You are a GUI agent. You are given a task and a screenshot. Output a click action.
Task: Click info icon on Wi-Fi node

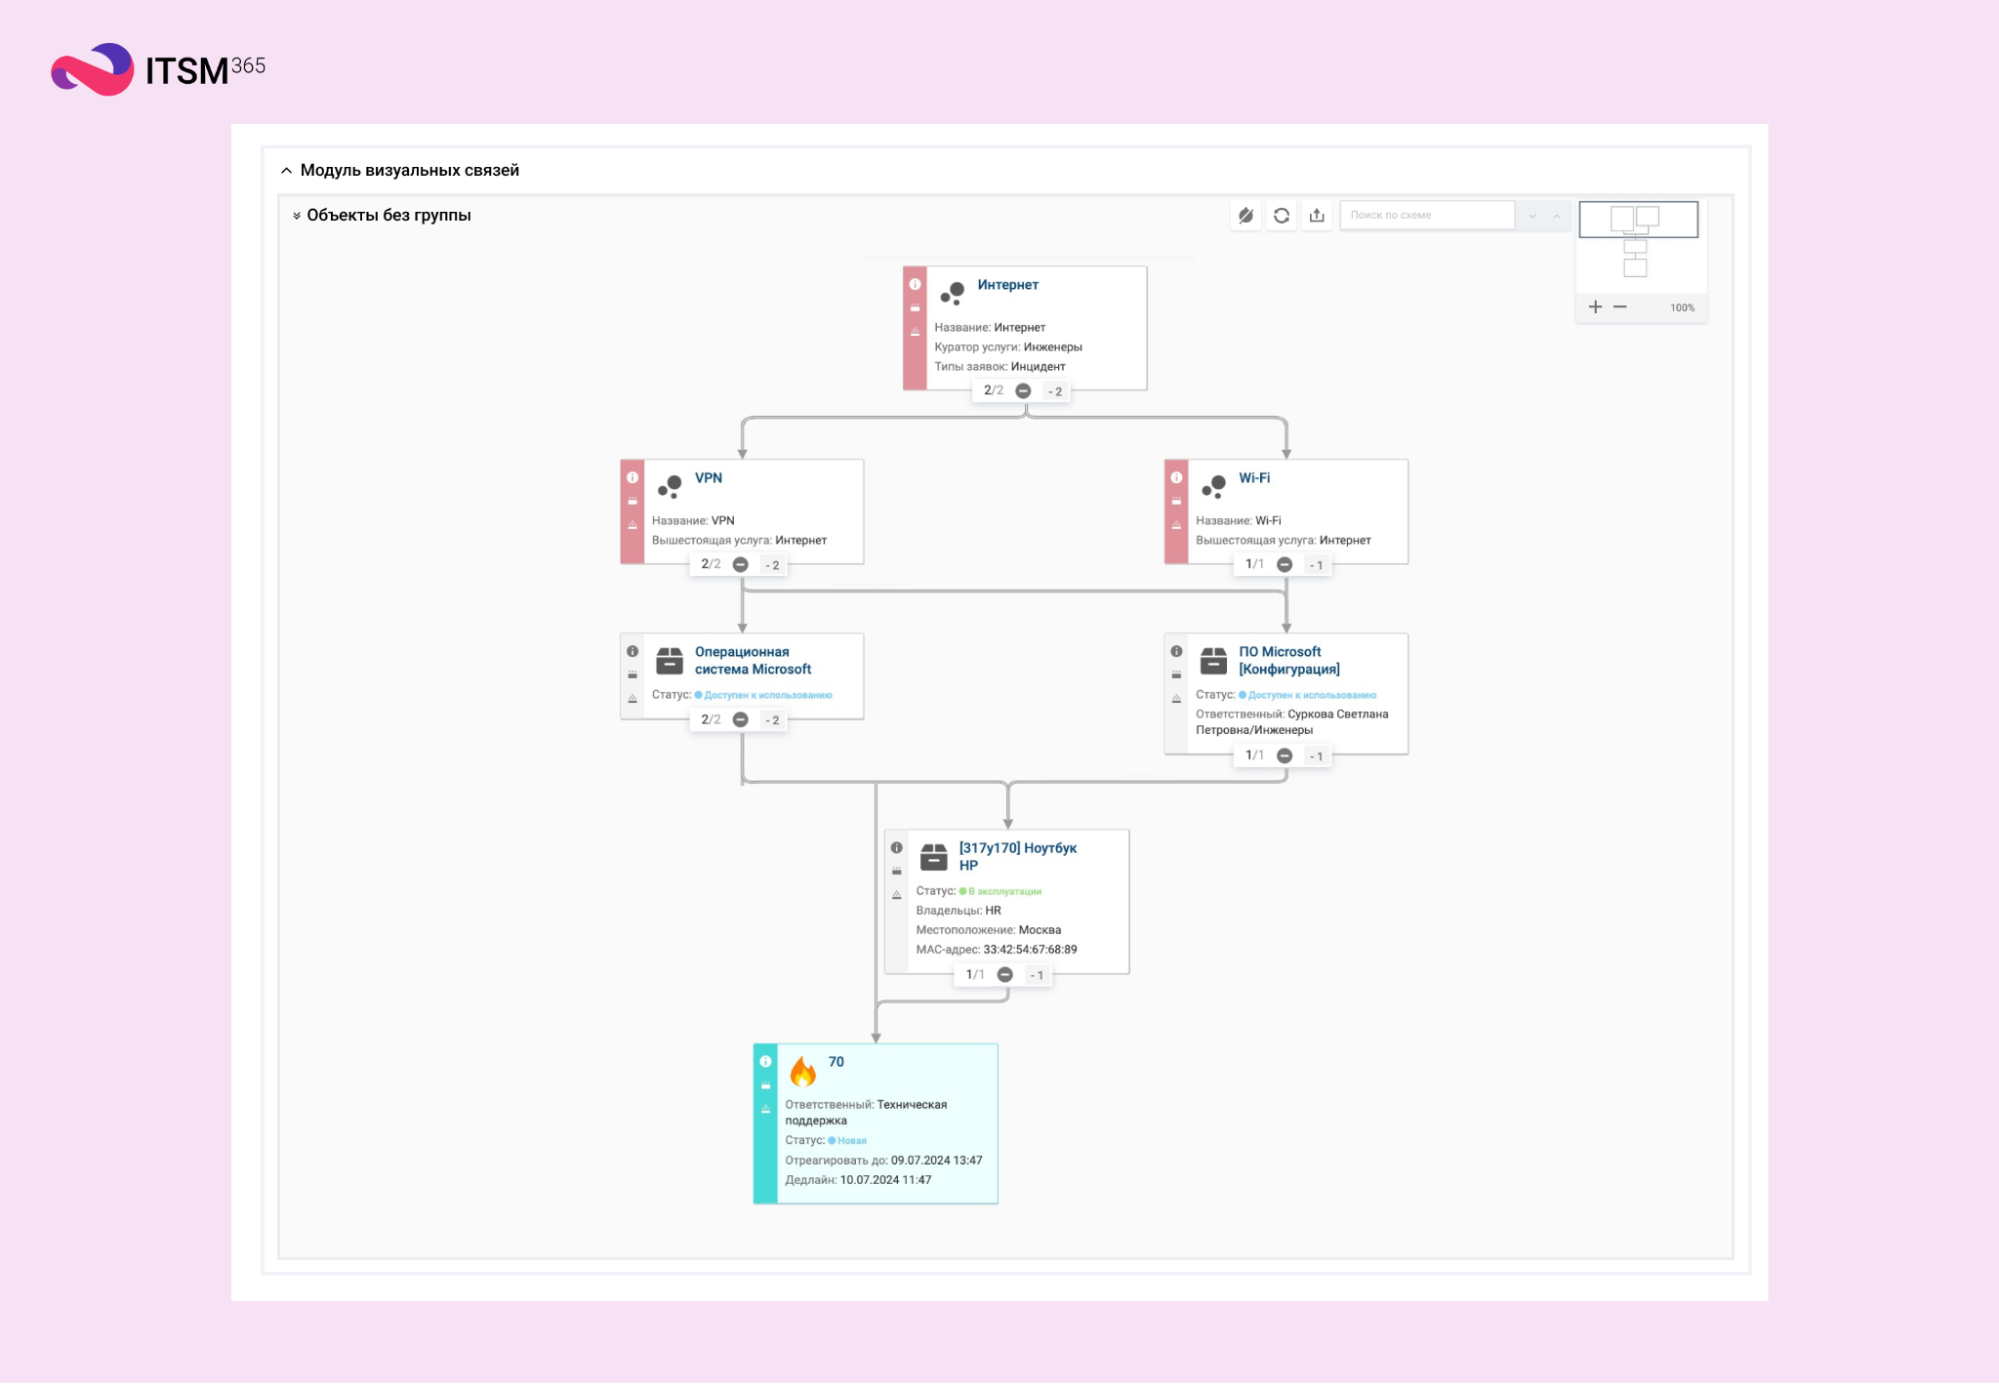tap(1176, 477)
